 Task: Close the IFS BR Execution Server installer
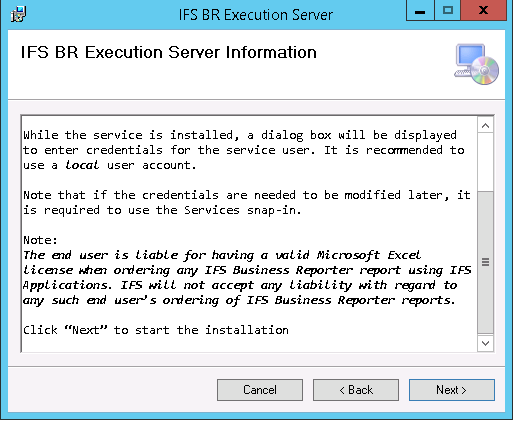click(483, 11)
